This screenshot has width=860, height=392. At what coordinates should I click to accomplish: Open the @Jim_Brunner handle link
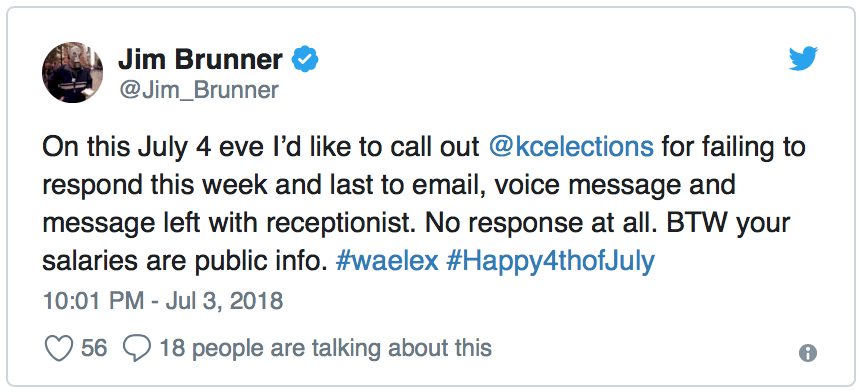199,90
